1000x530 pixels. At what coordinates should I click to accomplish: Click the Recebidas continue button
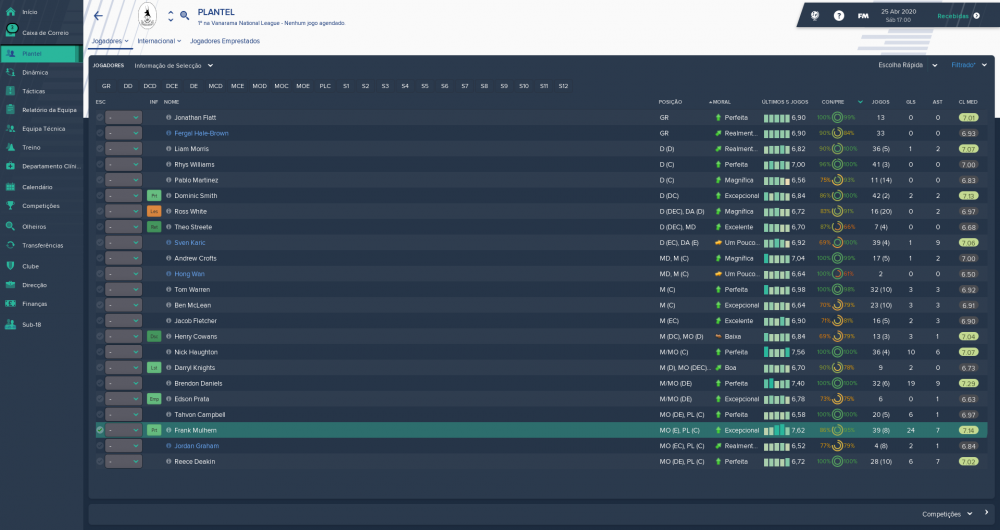click(x=959, y=15)
